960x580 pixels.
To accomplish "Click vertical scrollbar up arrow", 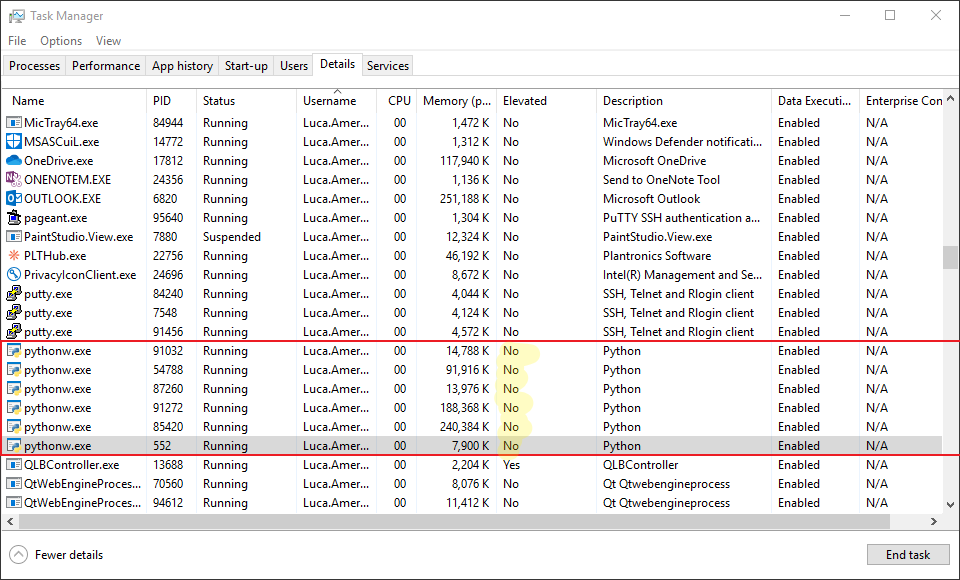I will [950, 99].
